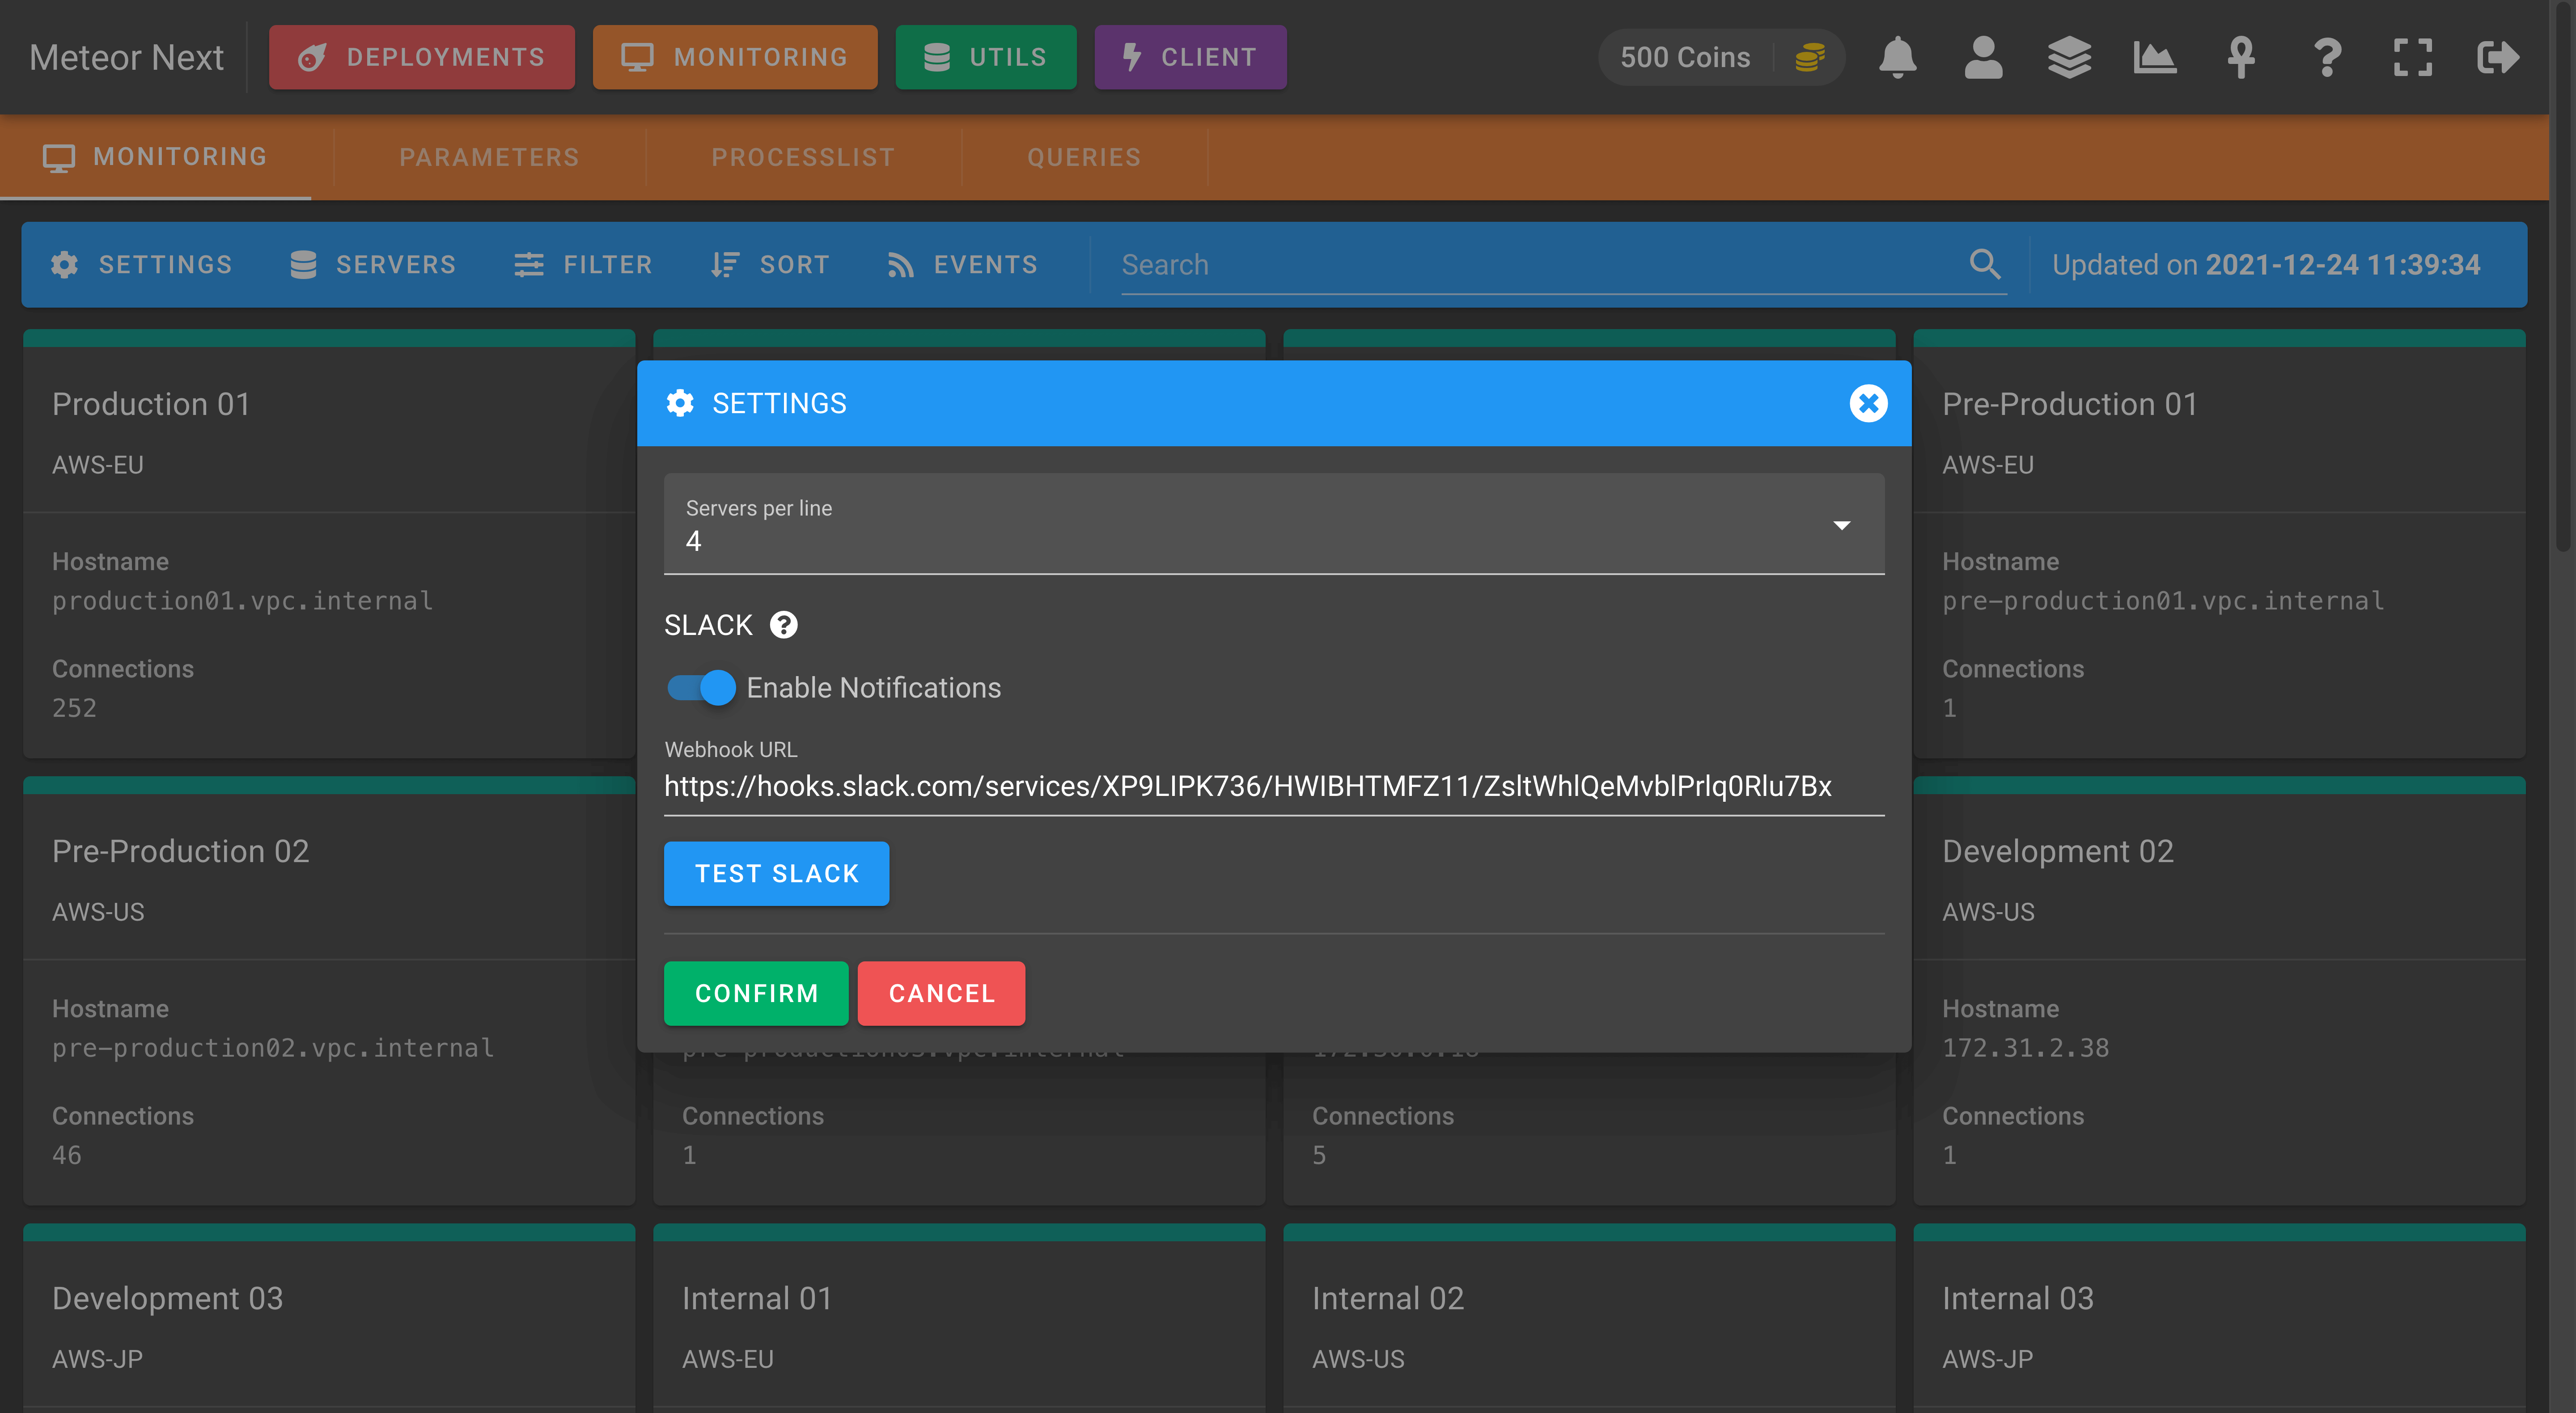
Task: Go to Deployments section
Action: click(422, 57)
